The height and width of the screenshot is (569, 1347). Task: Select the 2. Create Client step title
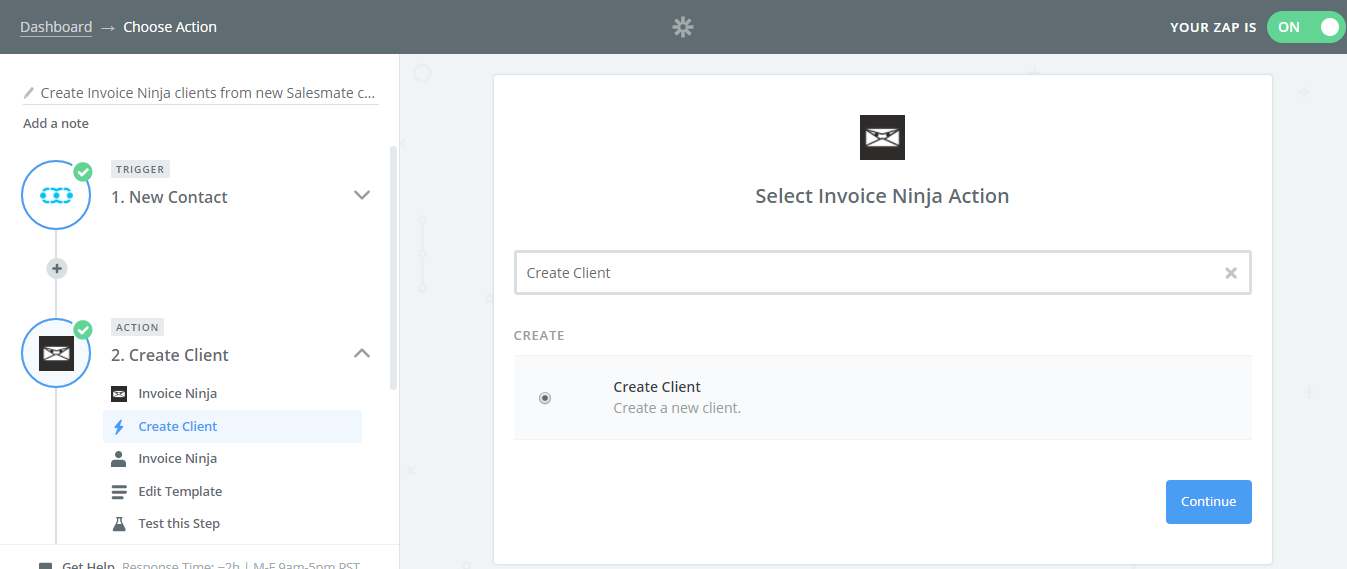coord(170,355)
